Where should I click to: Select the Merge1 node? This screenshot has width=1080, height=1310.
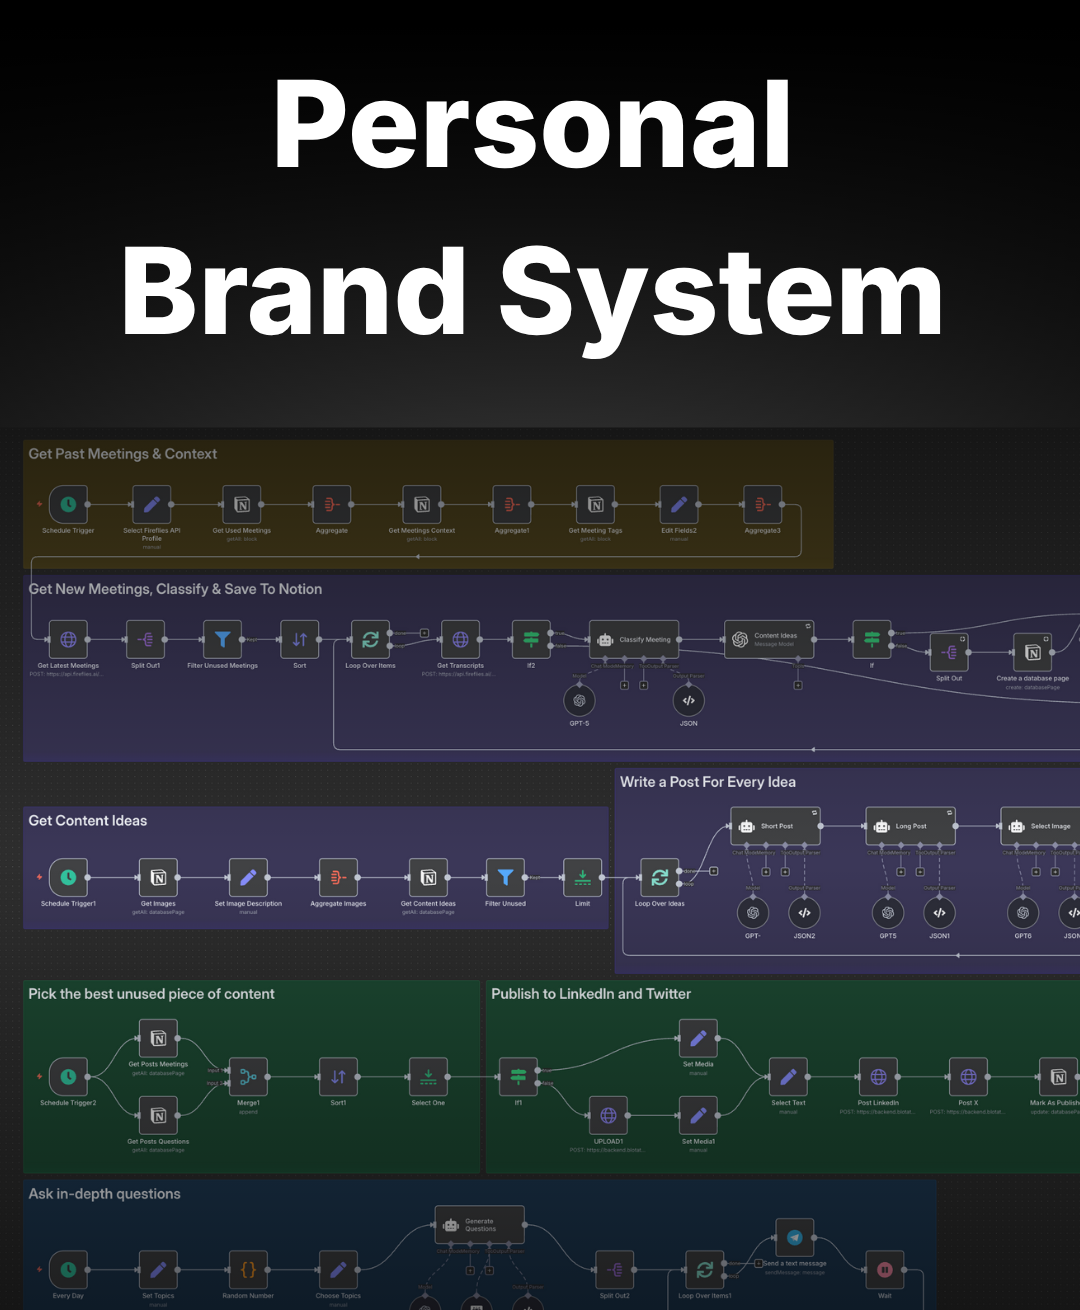248,1077
